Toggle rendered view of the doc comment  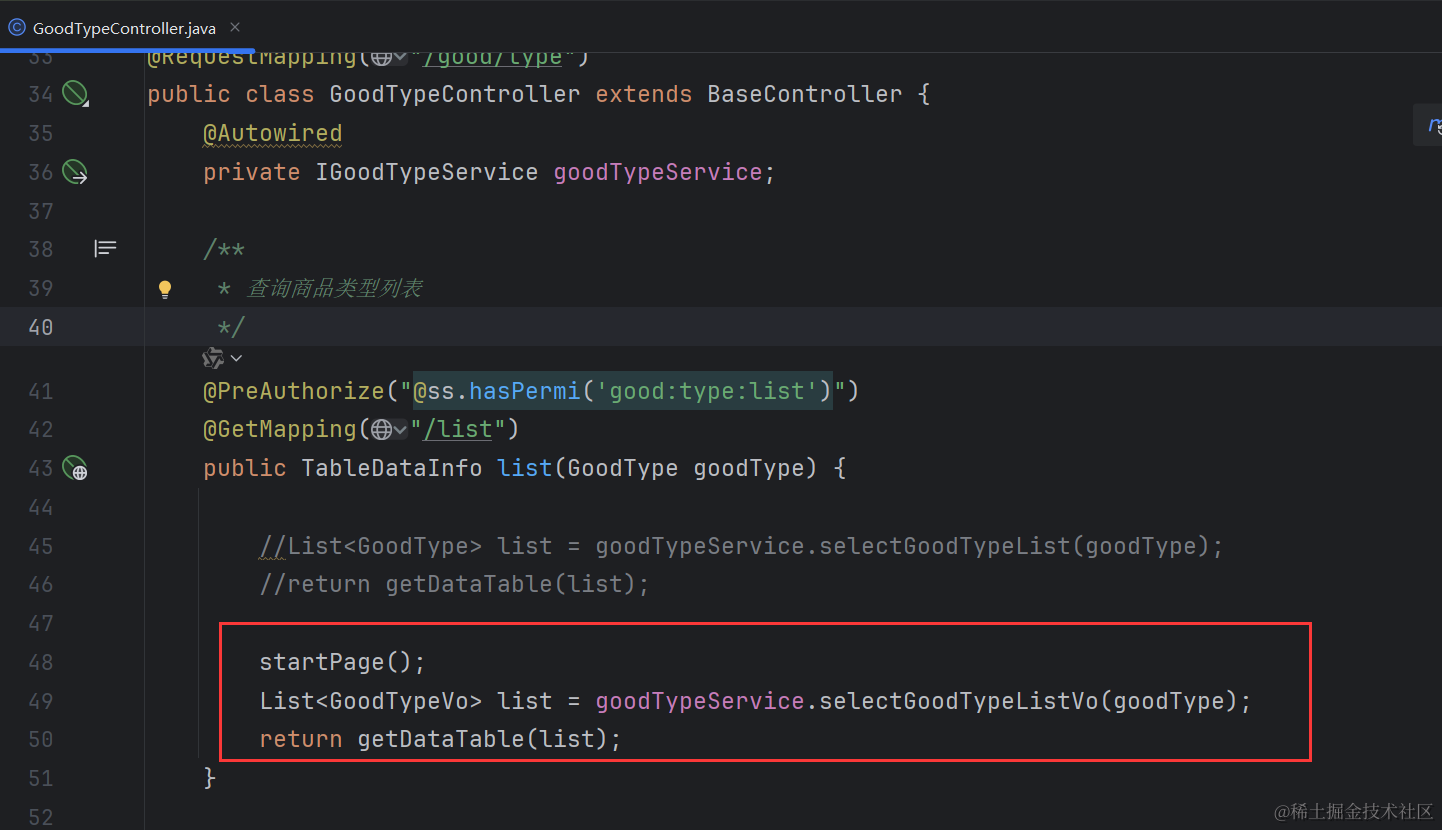click(x=105, y=248)
